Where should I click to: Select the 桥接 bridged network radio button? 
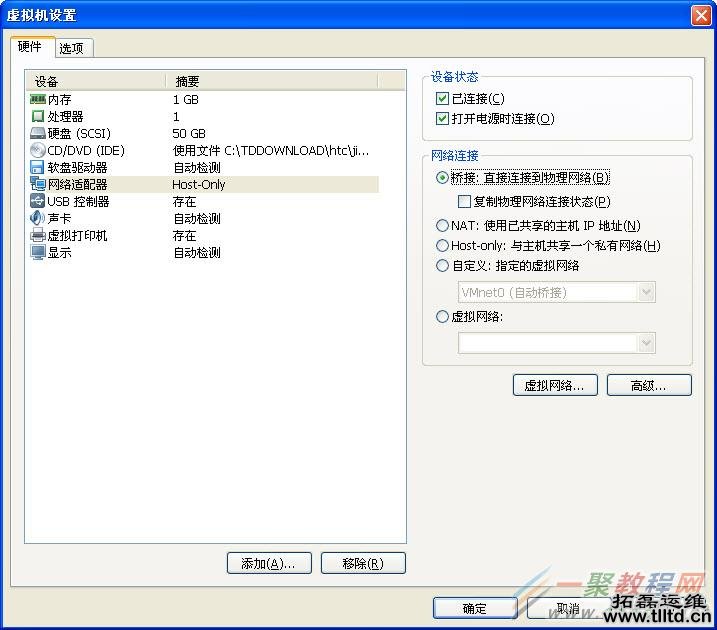pyautogui.click(x=442, y=177)
